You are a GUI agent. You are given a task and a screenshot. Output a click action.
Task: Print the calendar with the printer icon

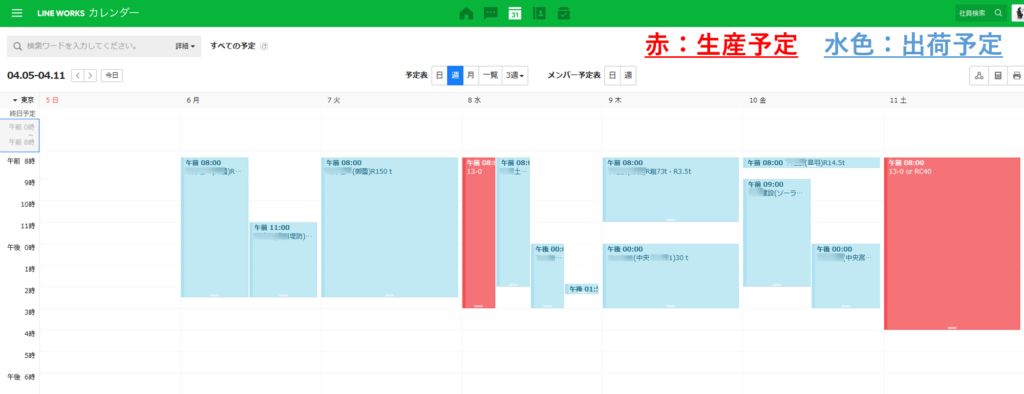click(1016, 76)
